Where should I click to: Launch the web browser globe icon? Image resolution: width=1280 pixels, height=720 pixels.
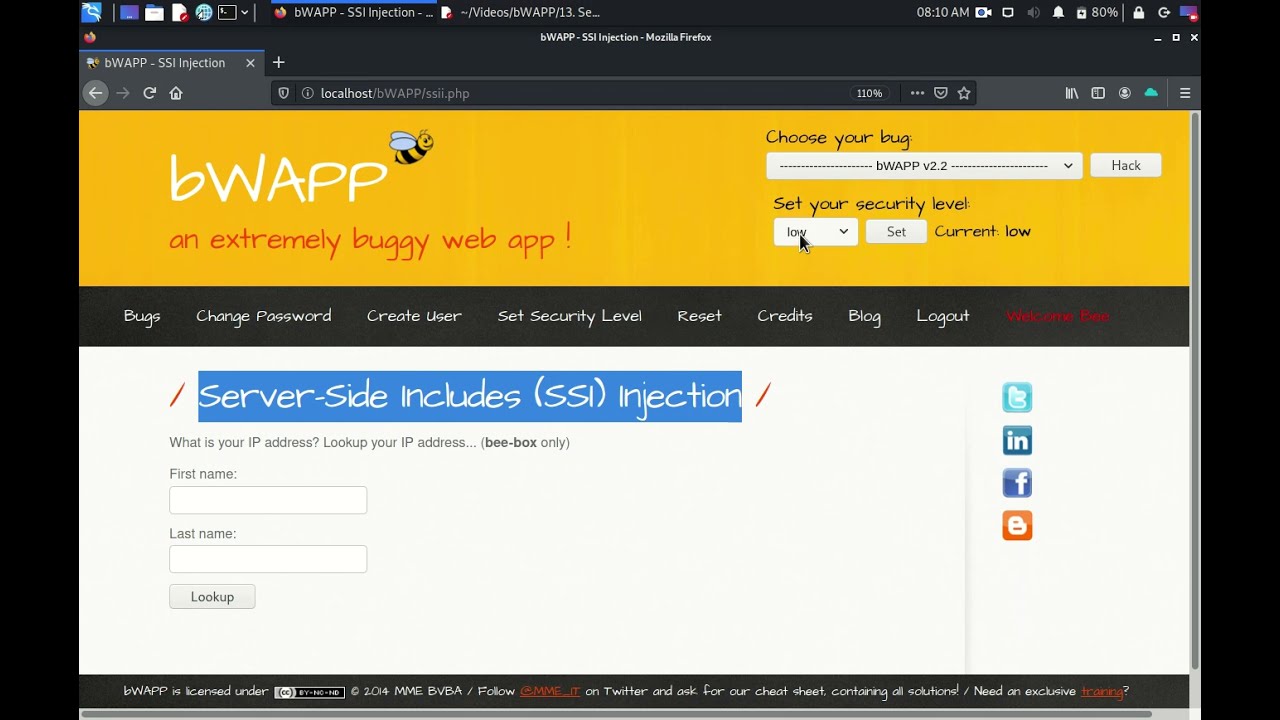(204, 12)
